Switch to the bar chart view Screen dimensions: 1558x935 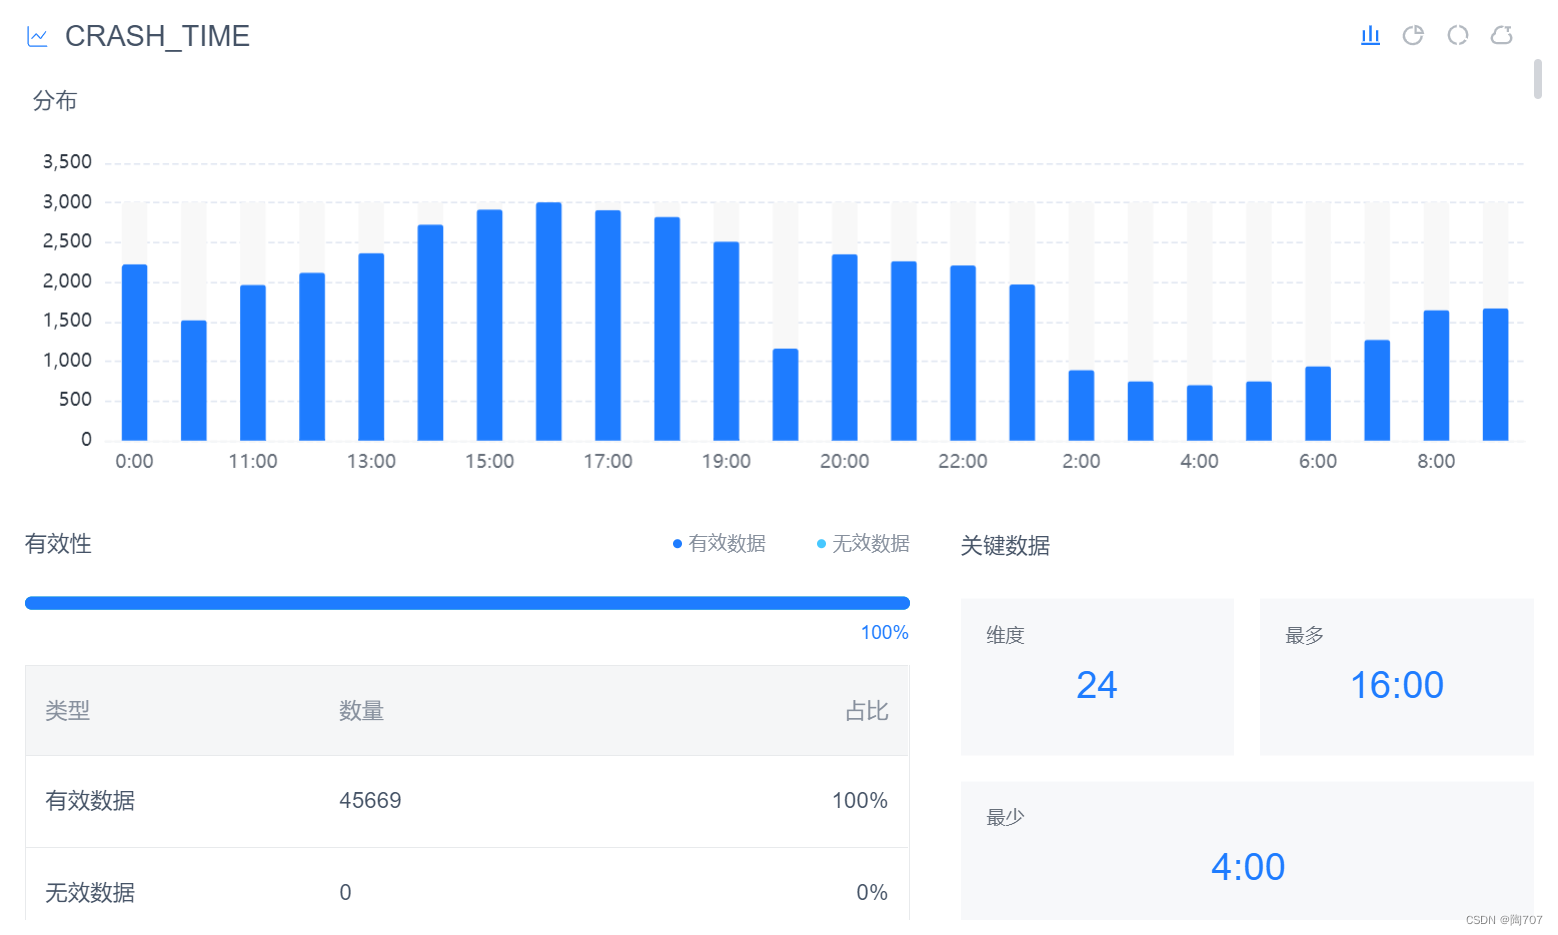(x=1370, y=36)
